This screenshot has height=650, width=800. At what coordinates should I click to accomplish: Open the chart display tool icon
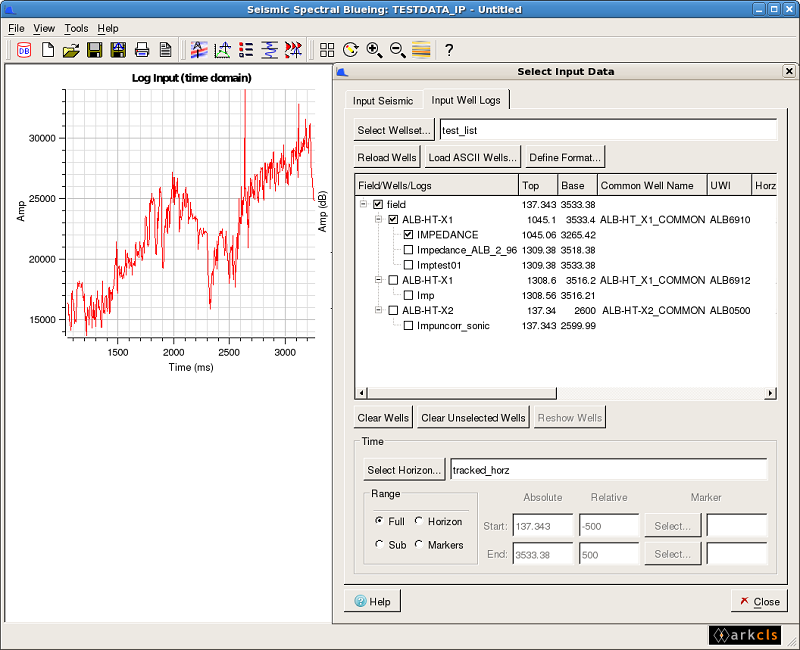point(222,50)
